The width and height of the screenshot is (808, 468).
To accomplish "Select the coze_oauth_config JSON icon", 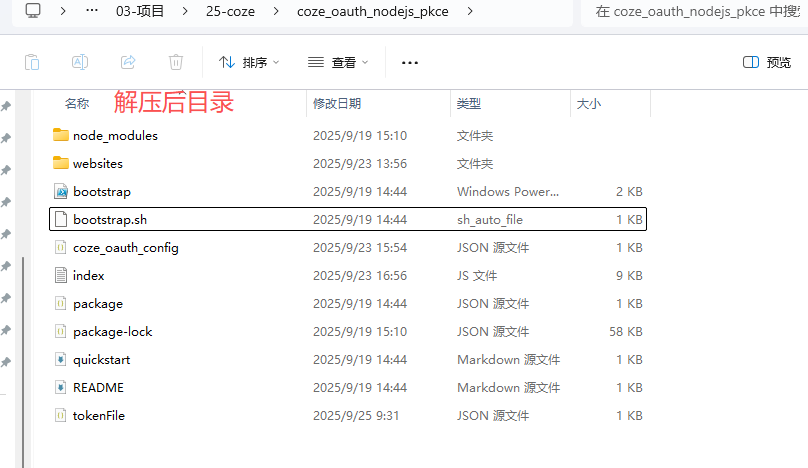I will pos(61,247).
